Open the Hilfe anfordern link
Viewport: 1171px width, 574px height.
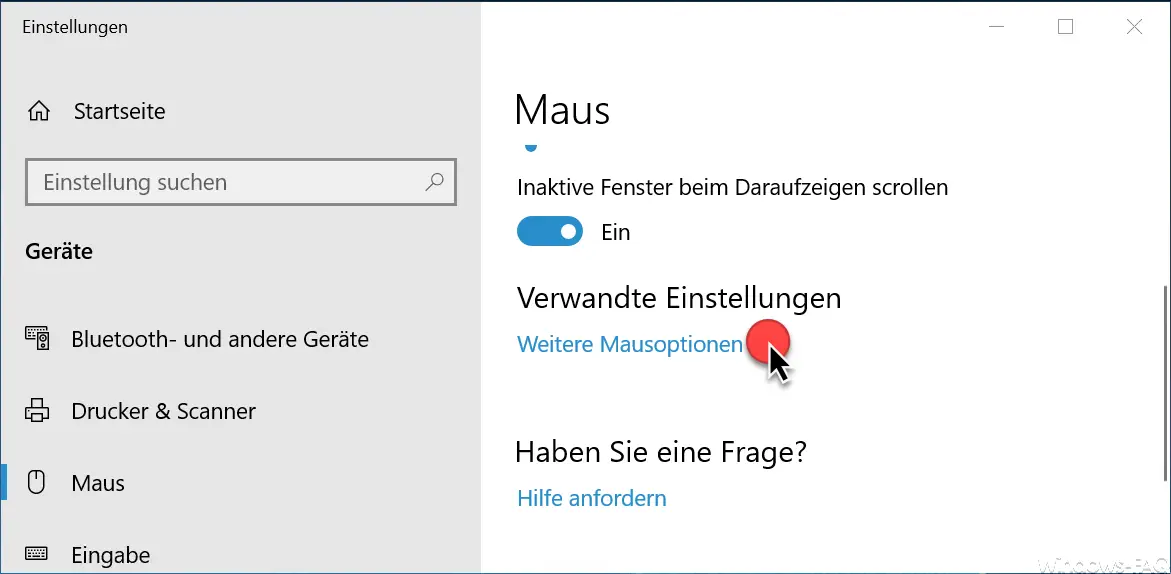click(591, 498)
